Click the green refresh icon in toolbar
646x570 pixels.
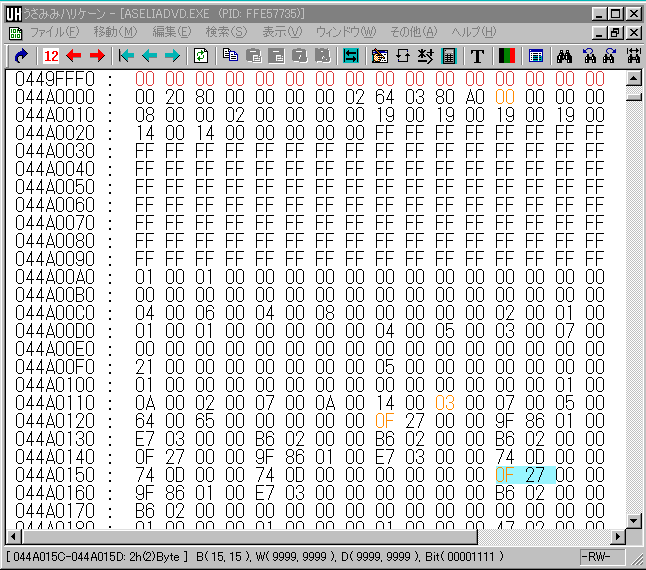[201, 56]
